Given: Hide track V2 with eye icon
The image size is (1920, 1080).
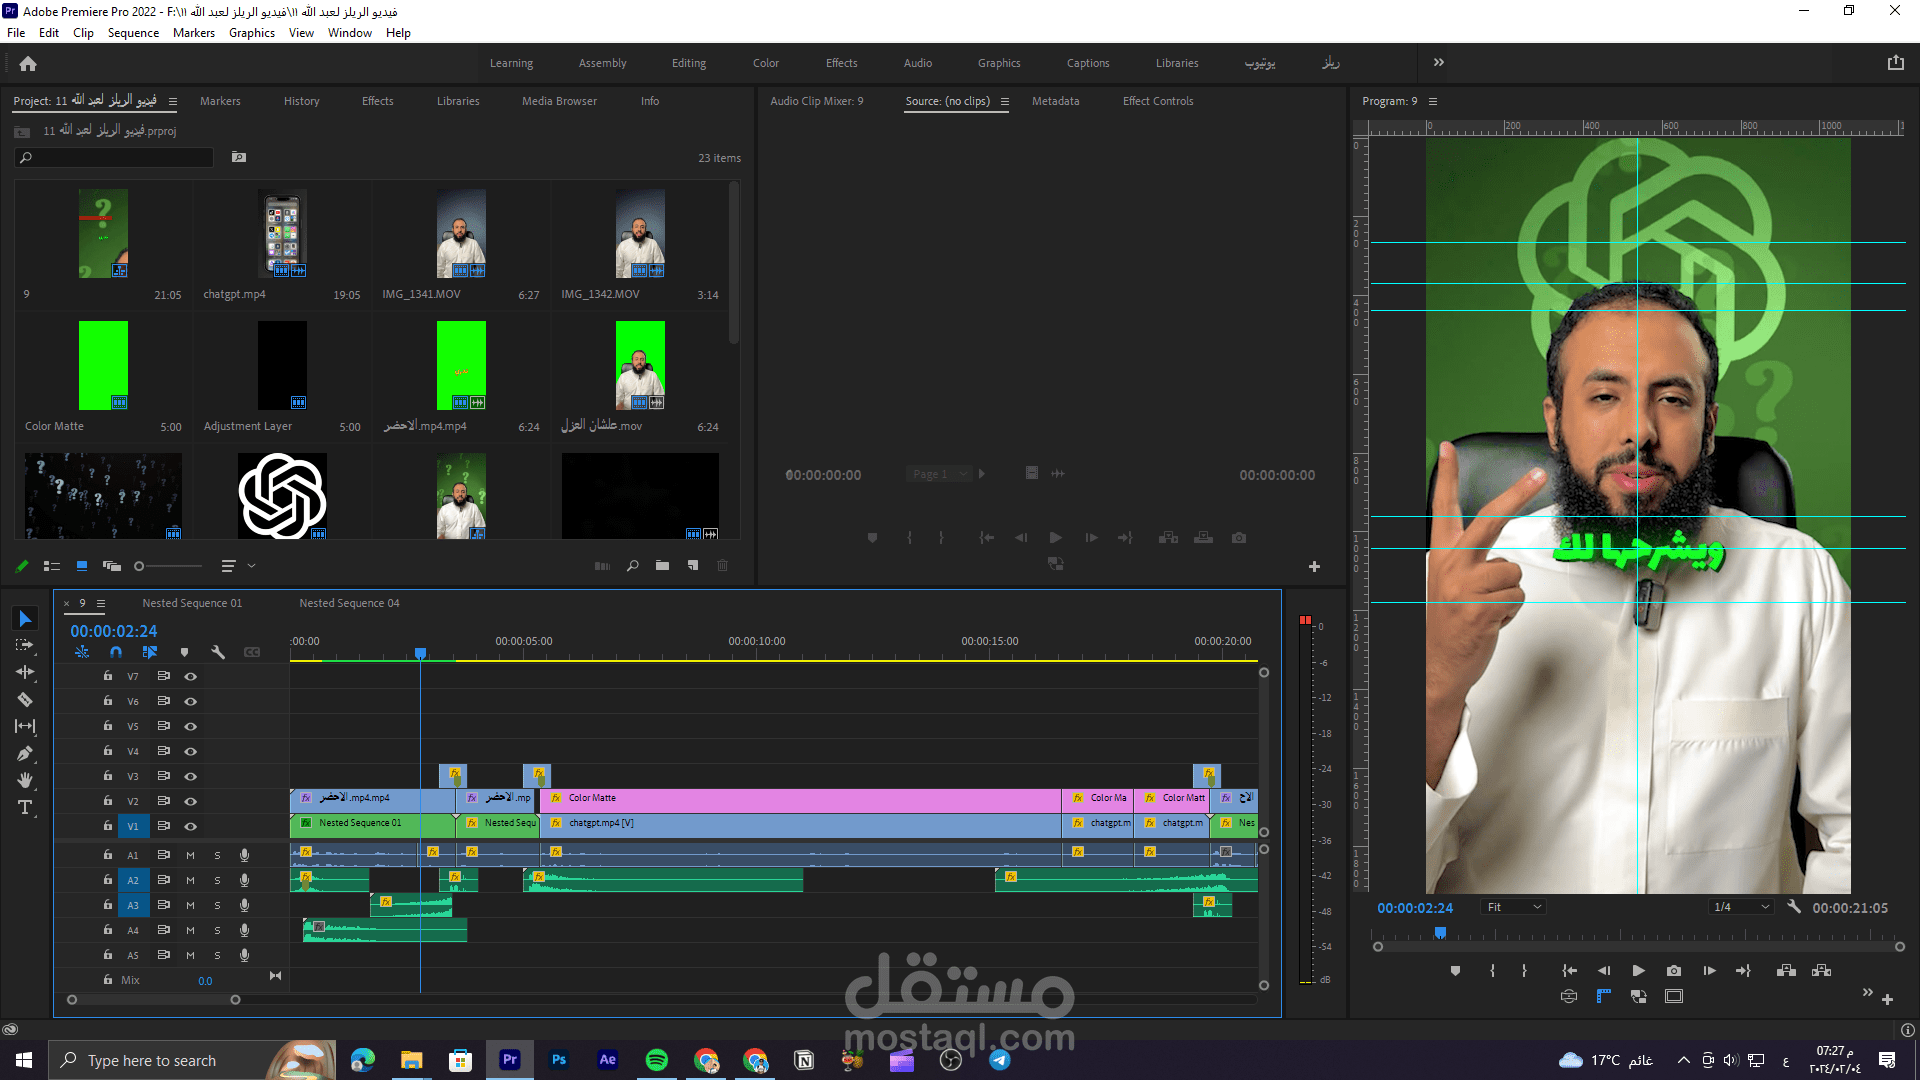Looking at the screenshot, I should click(x=190, y=801).
